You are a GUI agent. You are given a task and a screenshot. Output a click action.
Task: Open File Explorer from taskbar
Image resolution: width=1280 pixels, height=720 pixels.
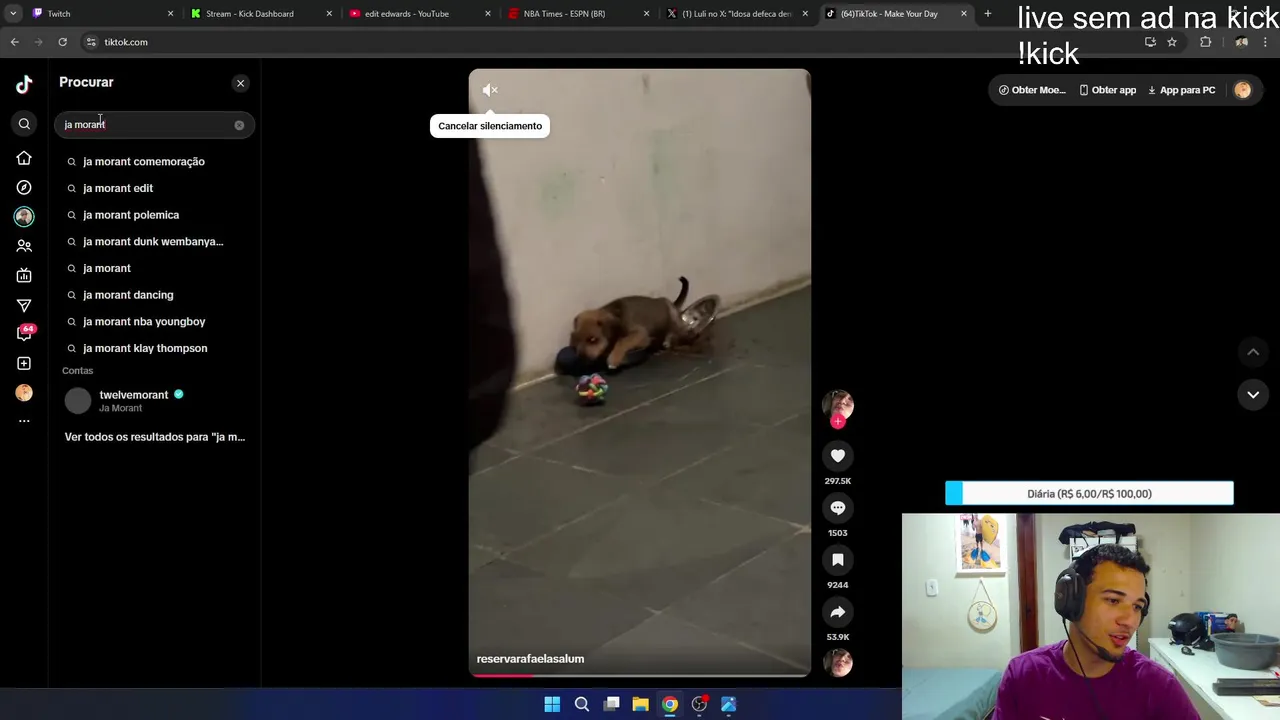click(x=641, y=704)
